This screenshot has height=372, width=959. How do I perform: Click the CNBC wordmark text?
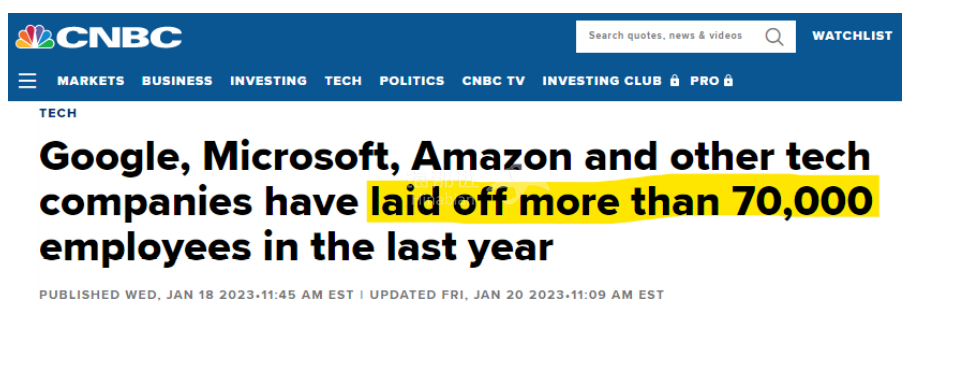point(119,37)
